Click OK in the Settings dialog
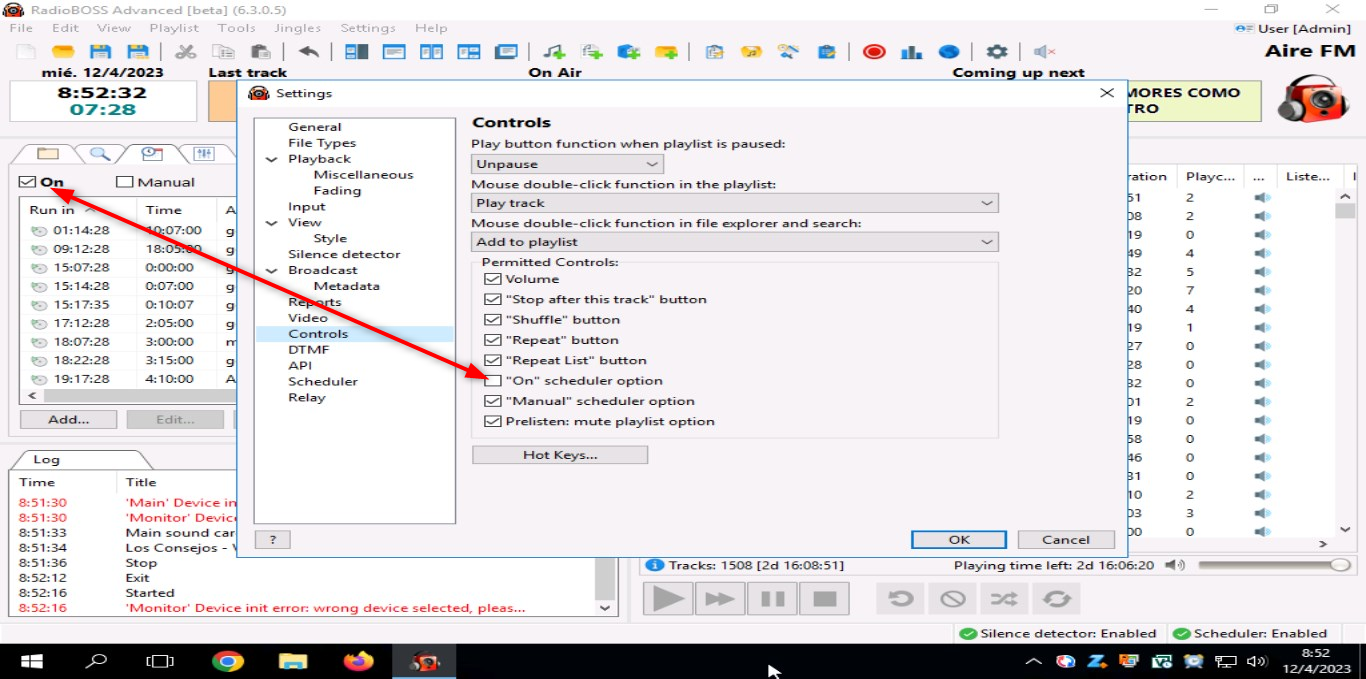The image size is (1366, 679). pos(958,539)
